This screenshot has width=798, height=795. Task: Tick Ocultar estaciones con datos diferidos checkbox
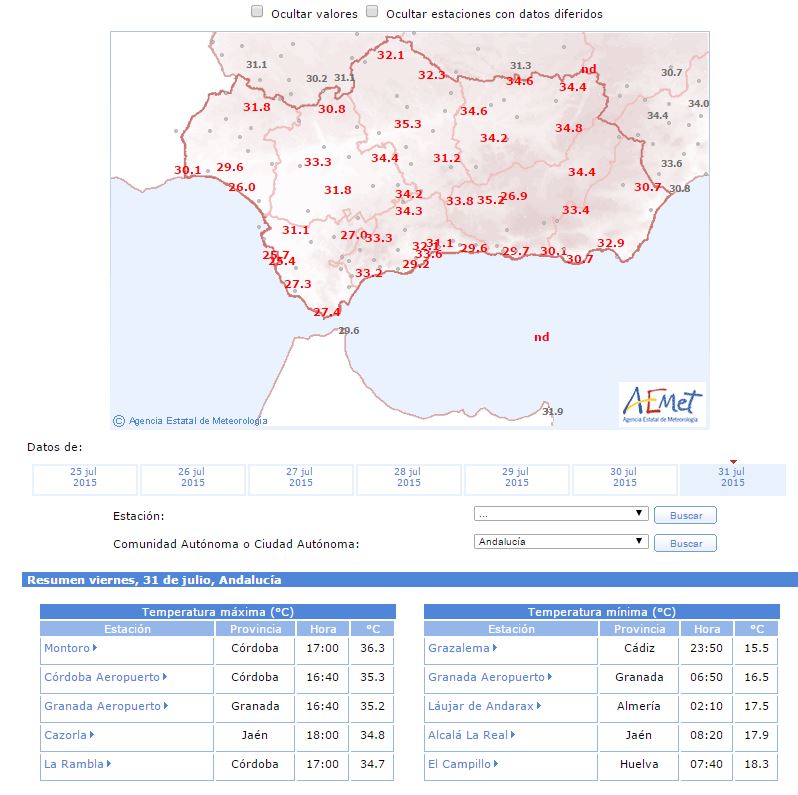tap(372, 13)
